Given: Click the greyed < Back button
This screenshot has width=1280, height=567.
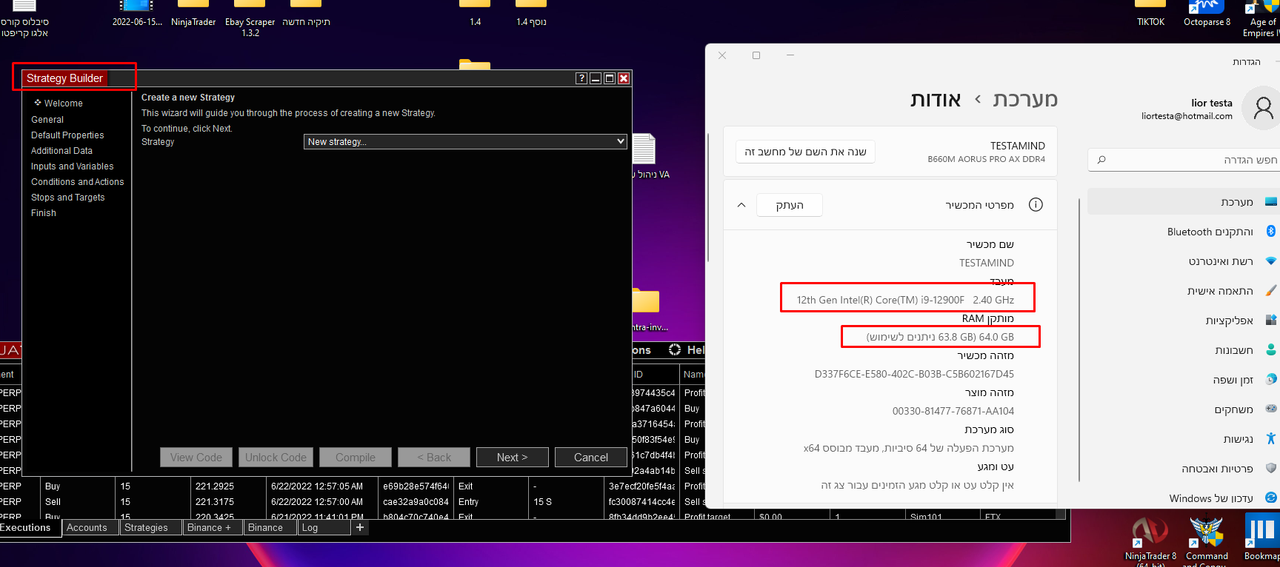Looking at the screenshot, I should [x=434, y=457].
